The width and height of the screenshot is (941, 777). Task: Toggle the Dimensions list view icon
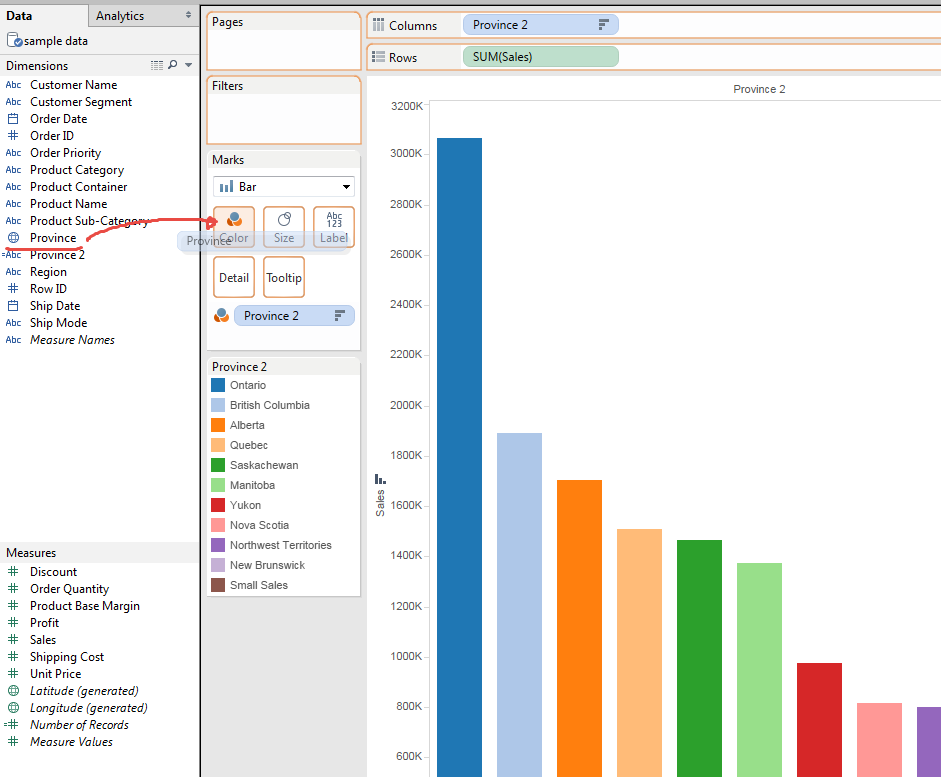coord(157,65)
